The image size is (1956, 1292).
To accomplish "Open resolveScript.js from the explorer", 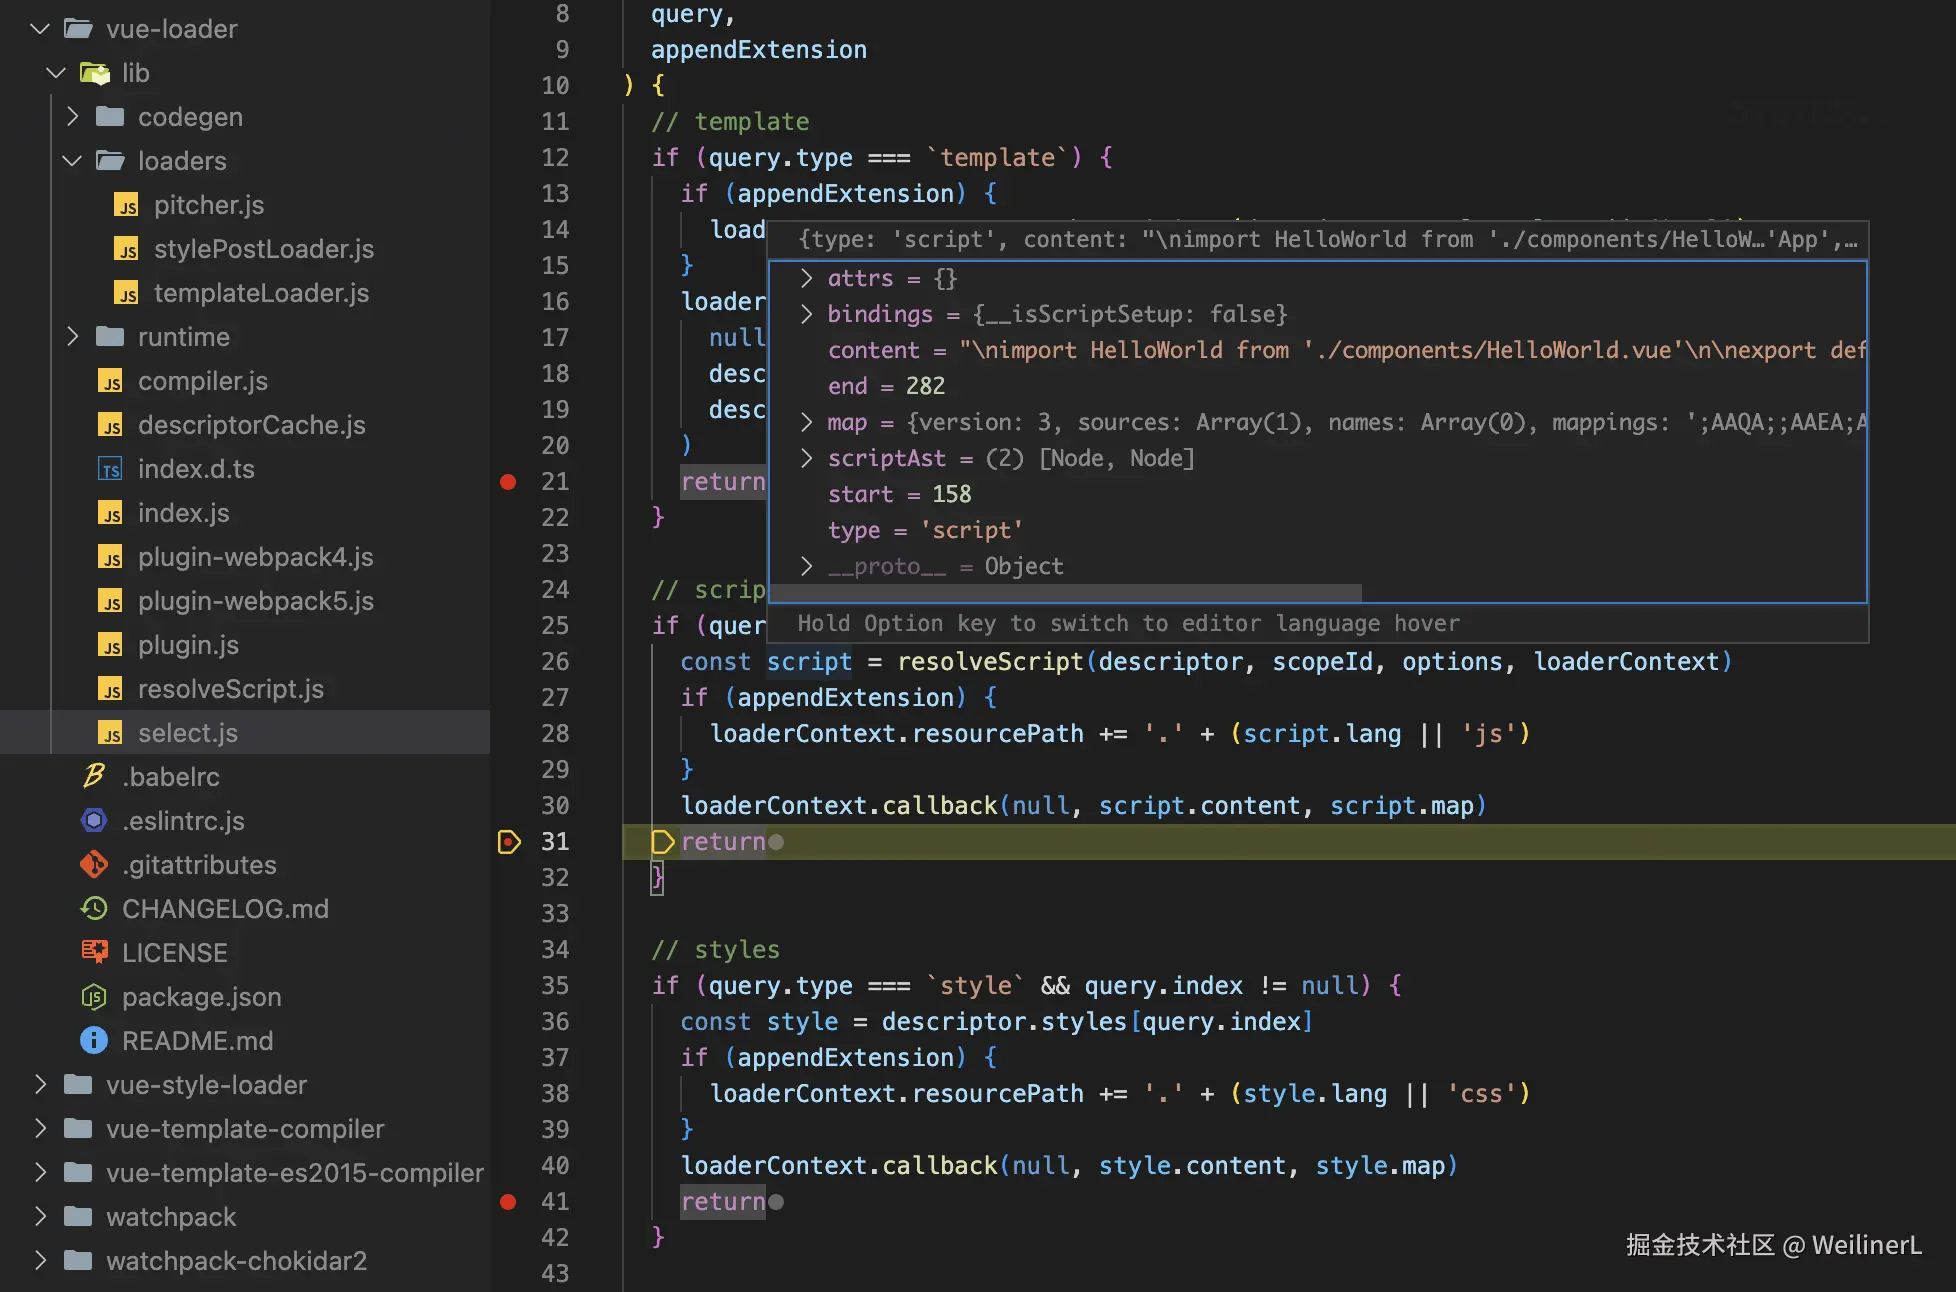I will [230, 689].
